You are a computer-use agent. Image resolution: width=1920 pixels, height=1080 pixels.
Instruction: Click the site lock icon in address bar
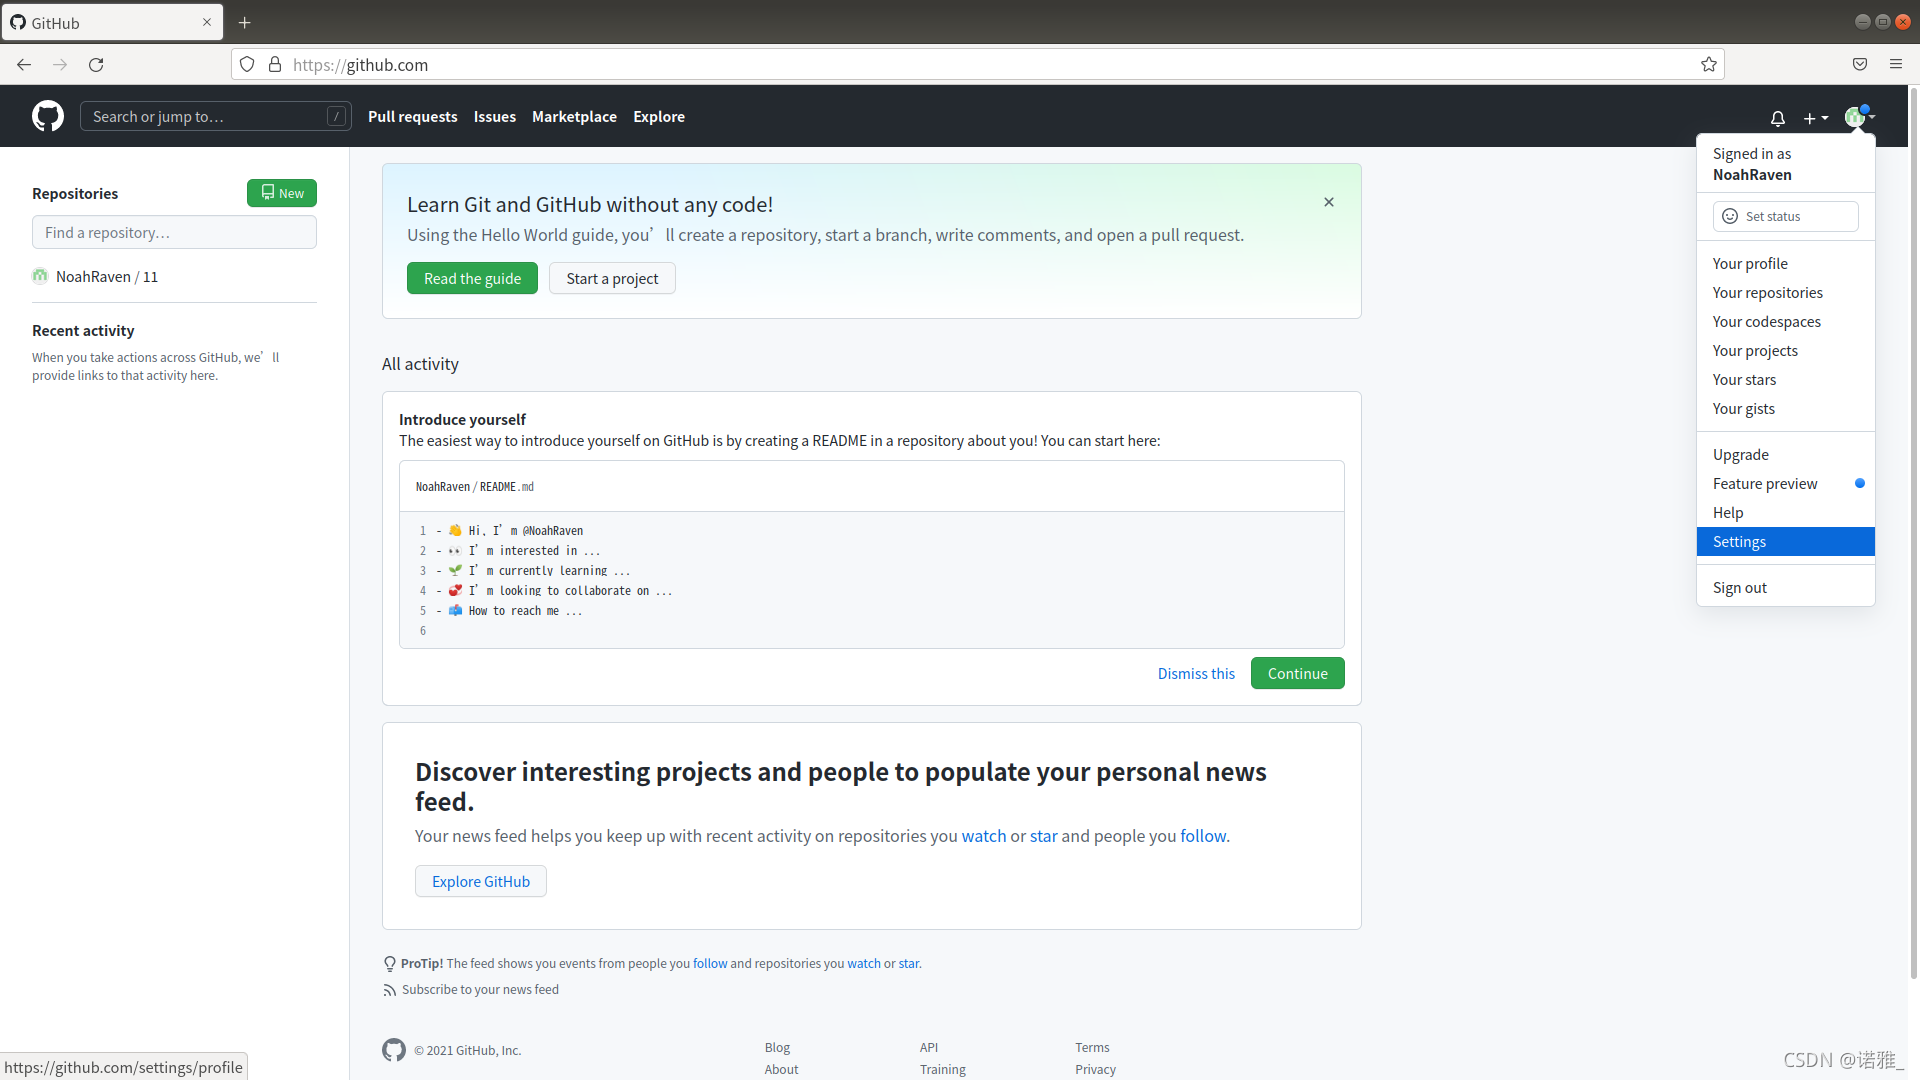tap(275, 65)
